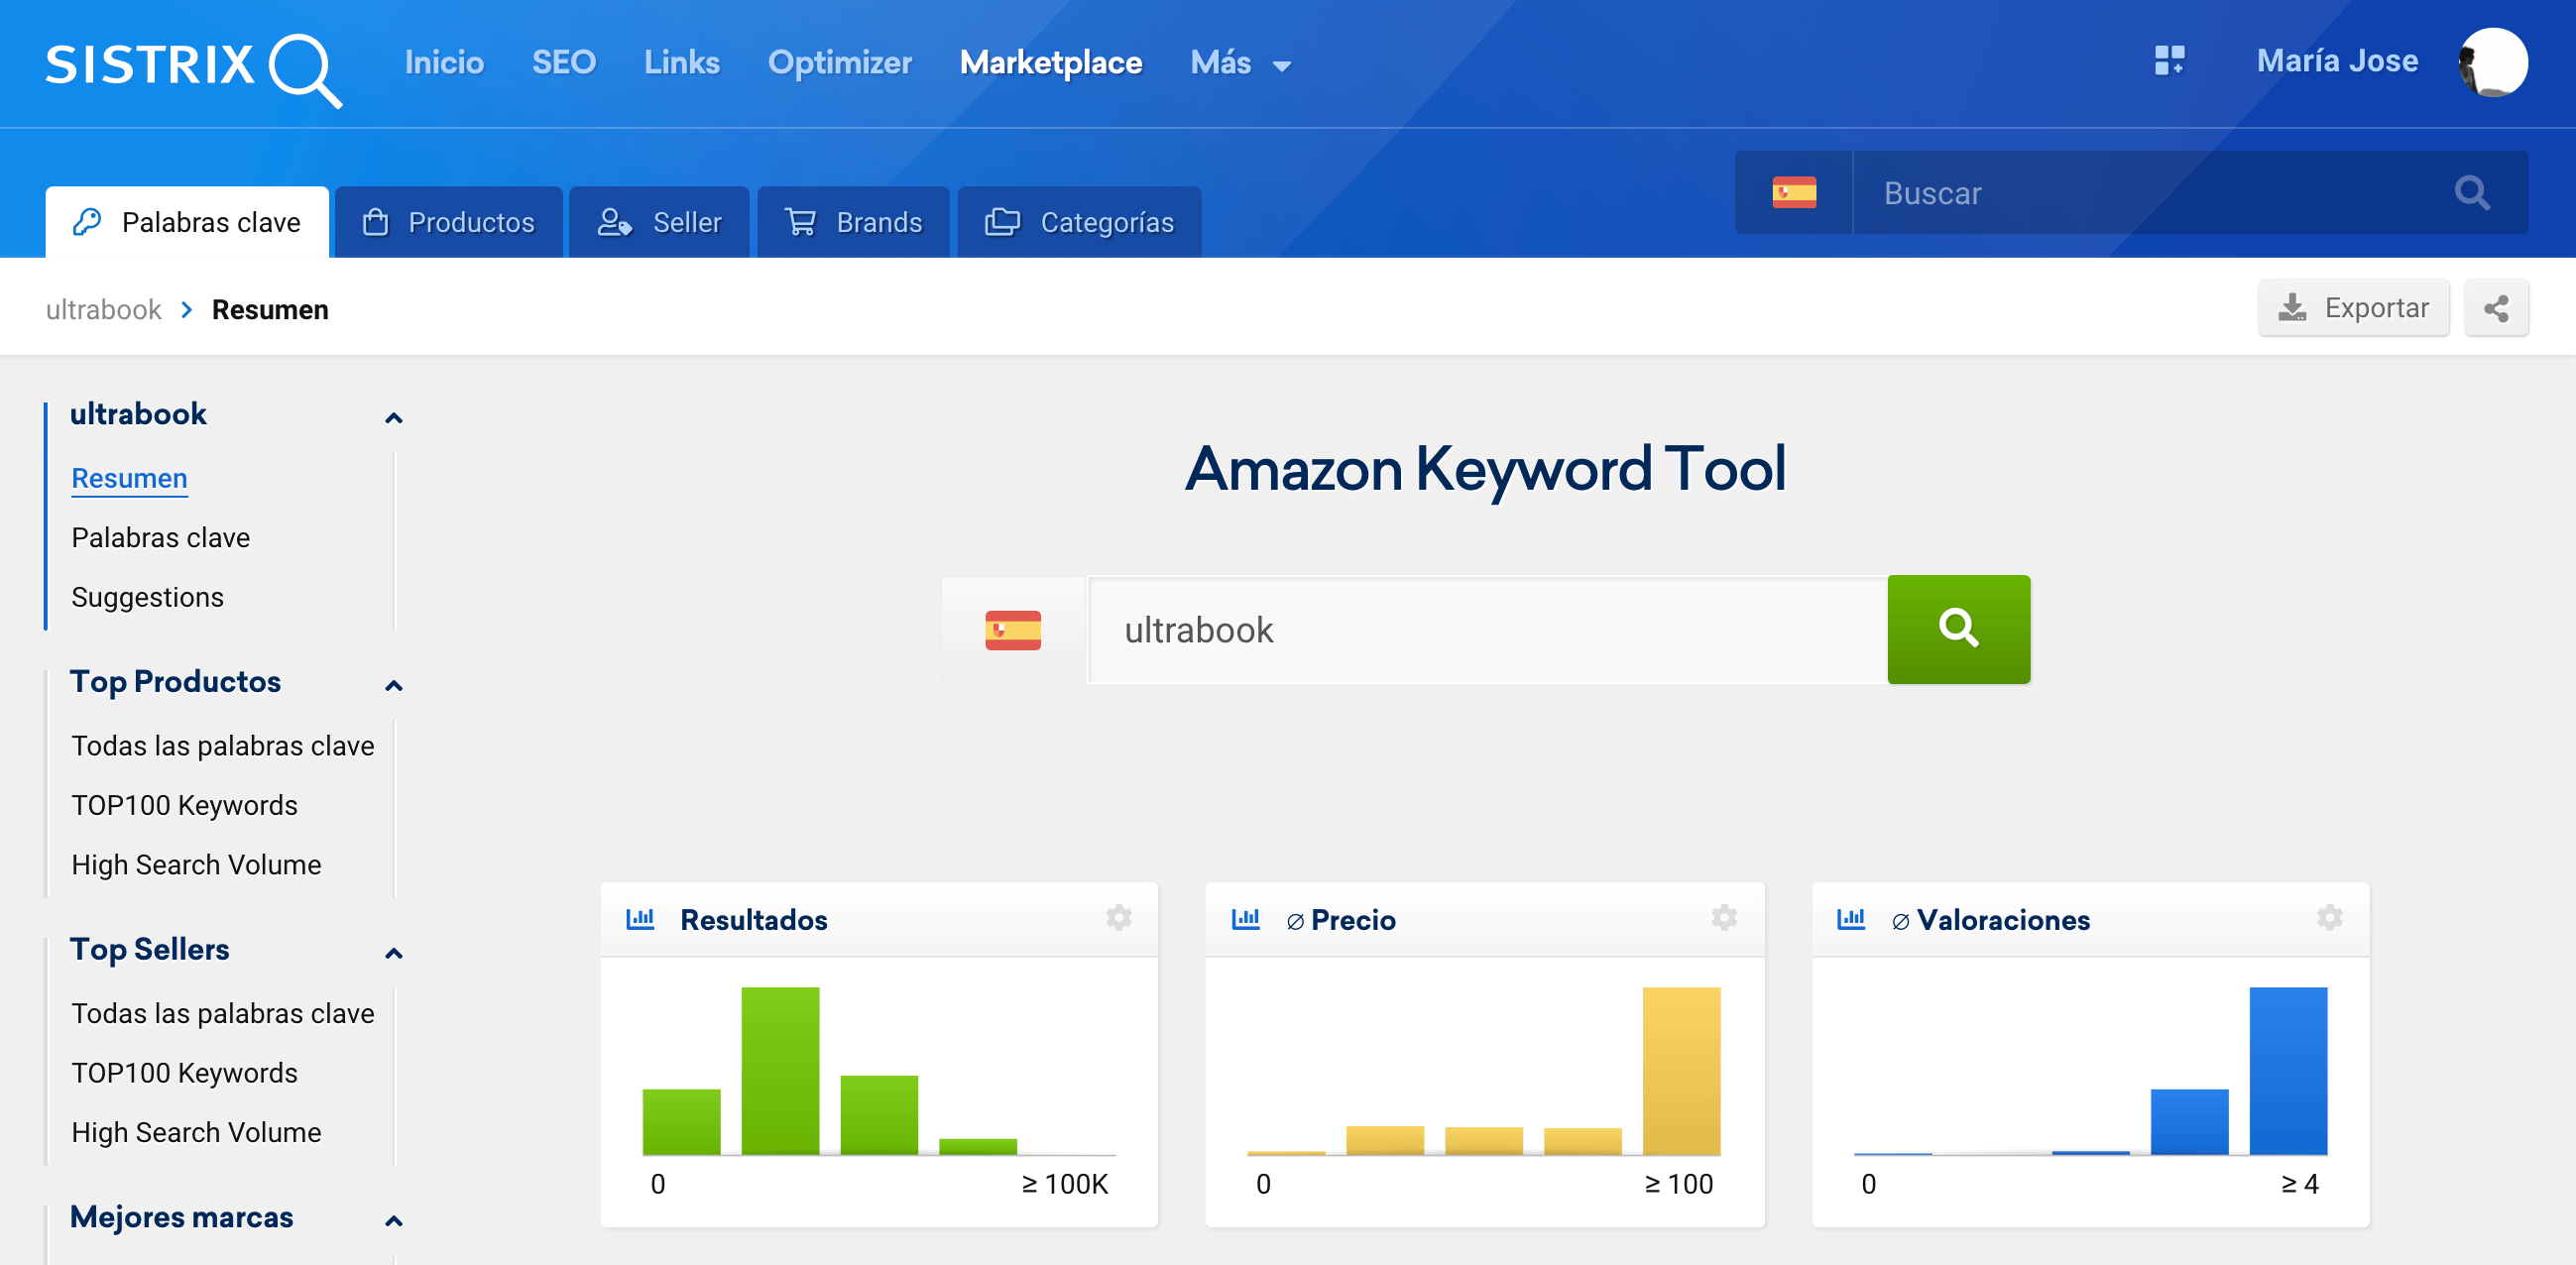This screenshot has width=2576, height=1265.
Task: Click the green search magnifier button
Action: coord(1957,629)
